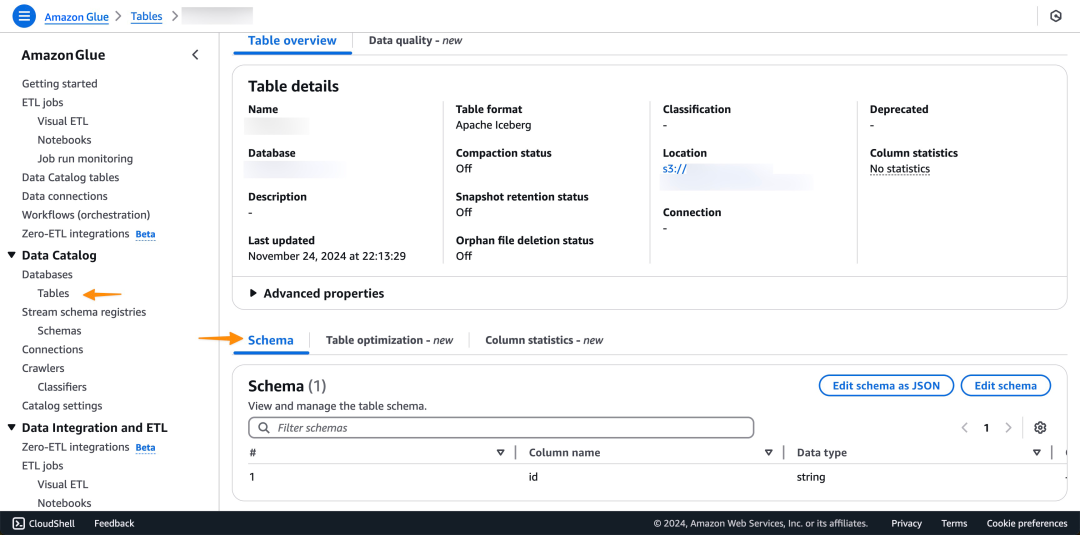The height and width of the screenshot is (535, 1080).
Task: Open Data connections in sidebar
Action: tap(65, 196)
